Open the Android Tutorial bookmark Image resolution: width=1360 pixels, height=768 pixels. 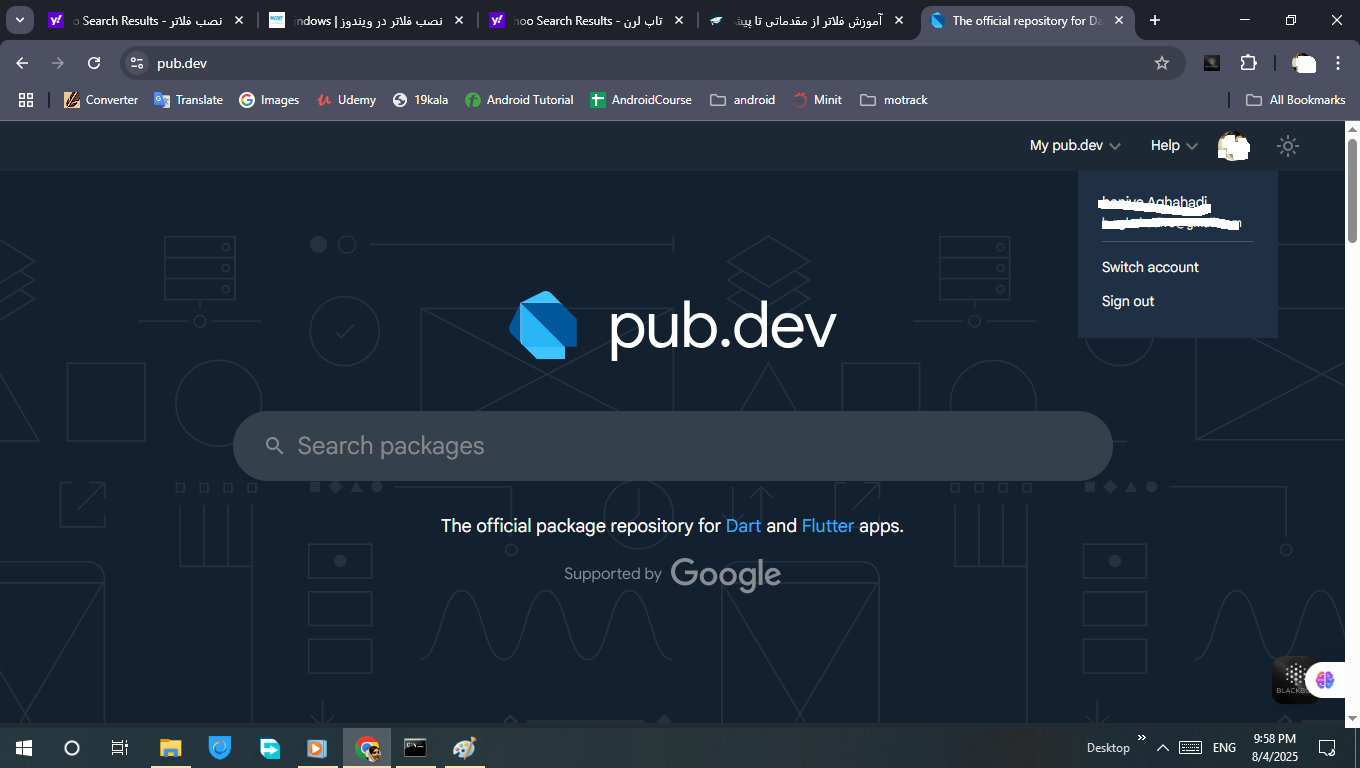click(519, 100)
